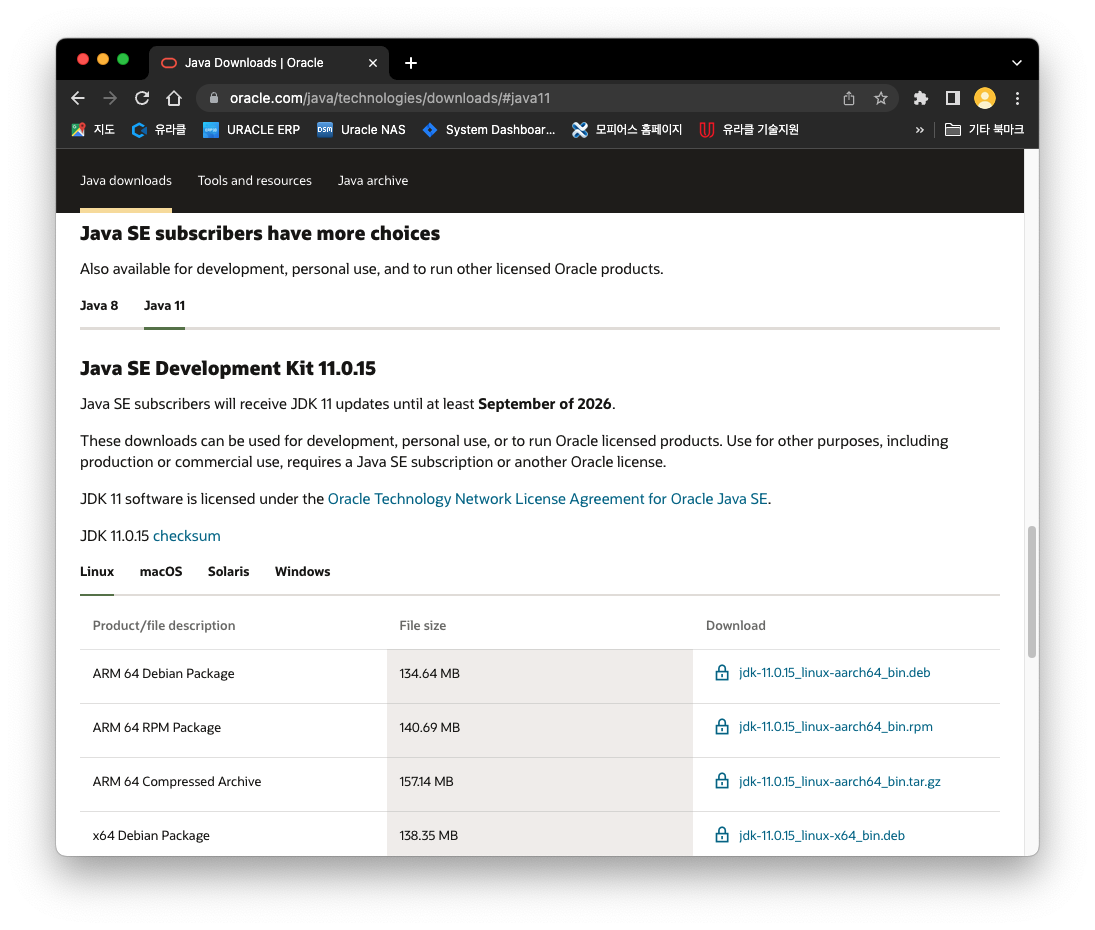Screen dimensions: 1095x930
Task: Open Chrome three-dot menu
Action: click(x=1017, y=98)
